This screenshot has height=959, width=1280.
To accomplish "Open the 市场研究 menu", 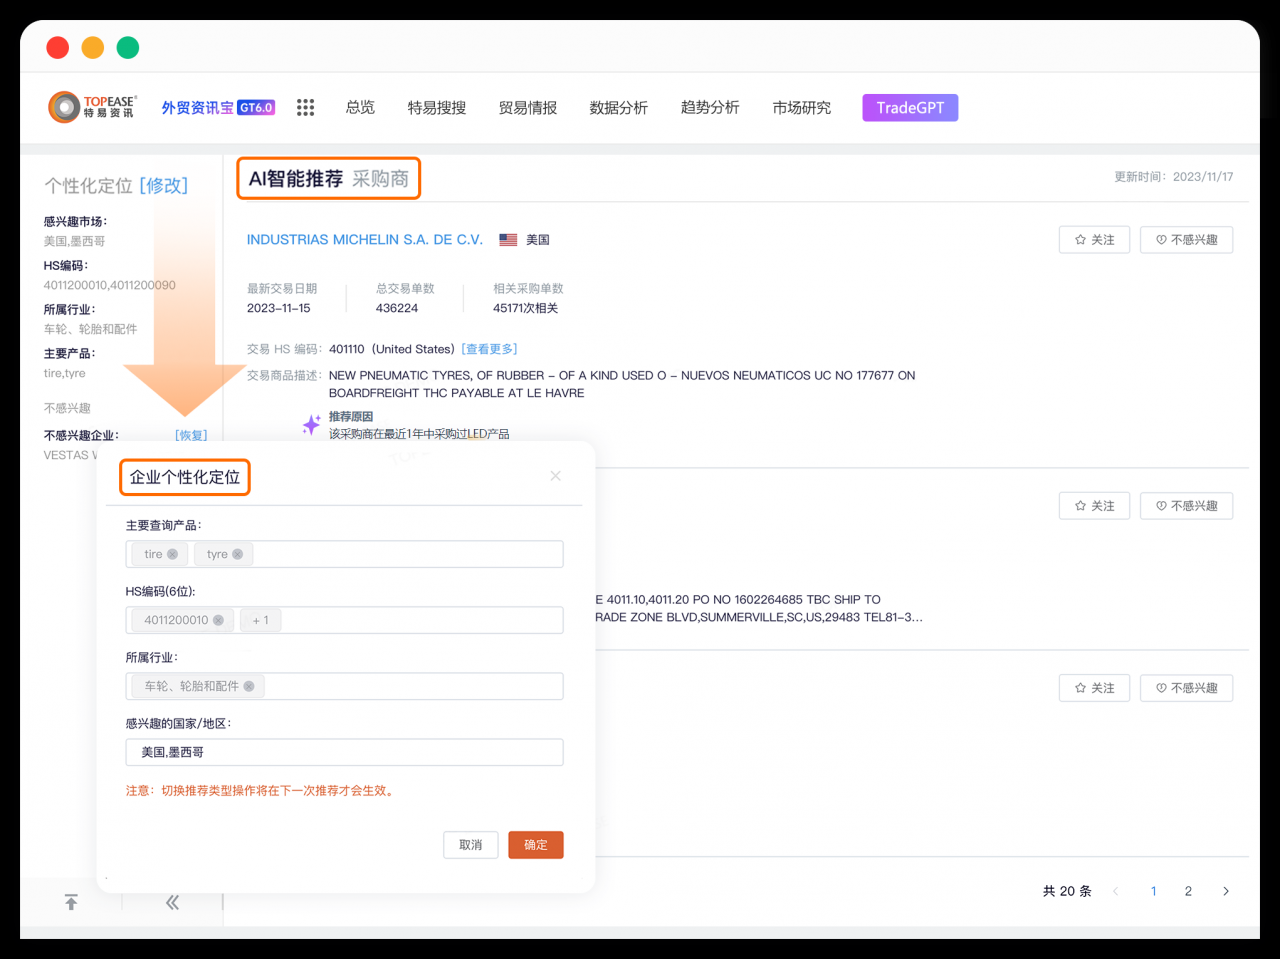I will point(802,107).
